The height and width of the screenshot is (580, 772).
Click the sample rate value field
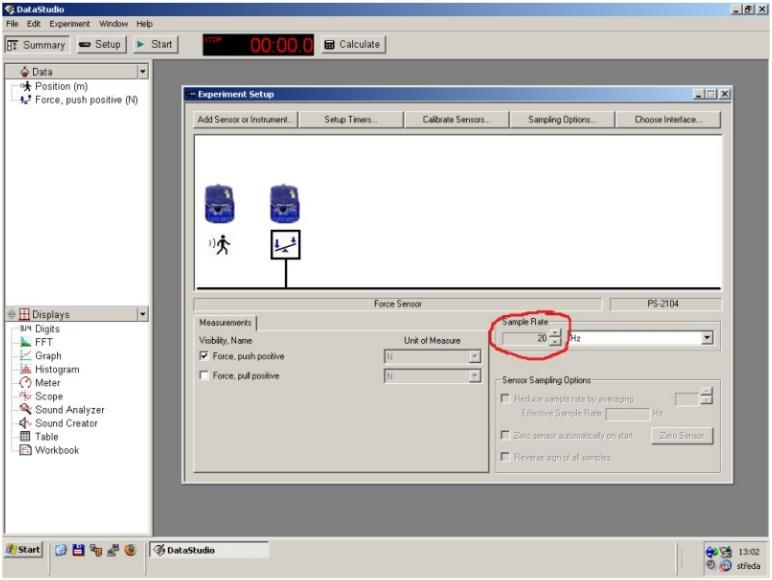[525, 338]
